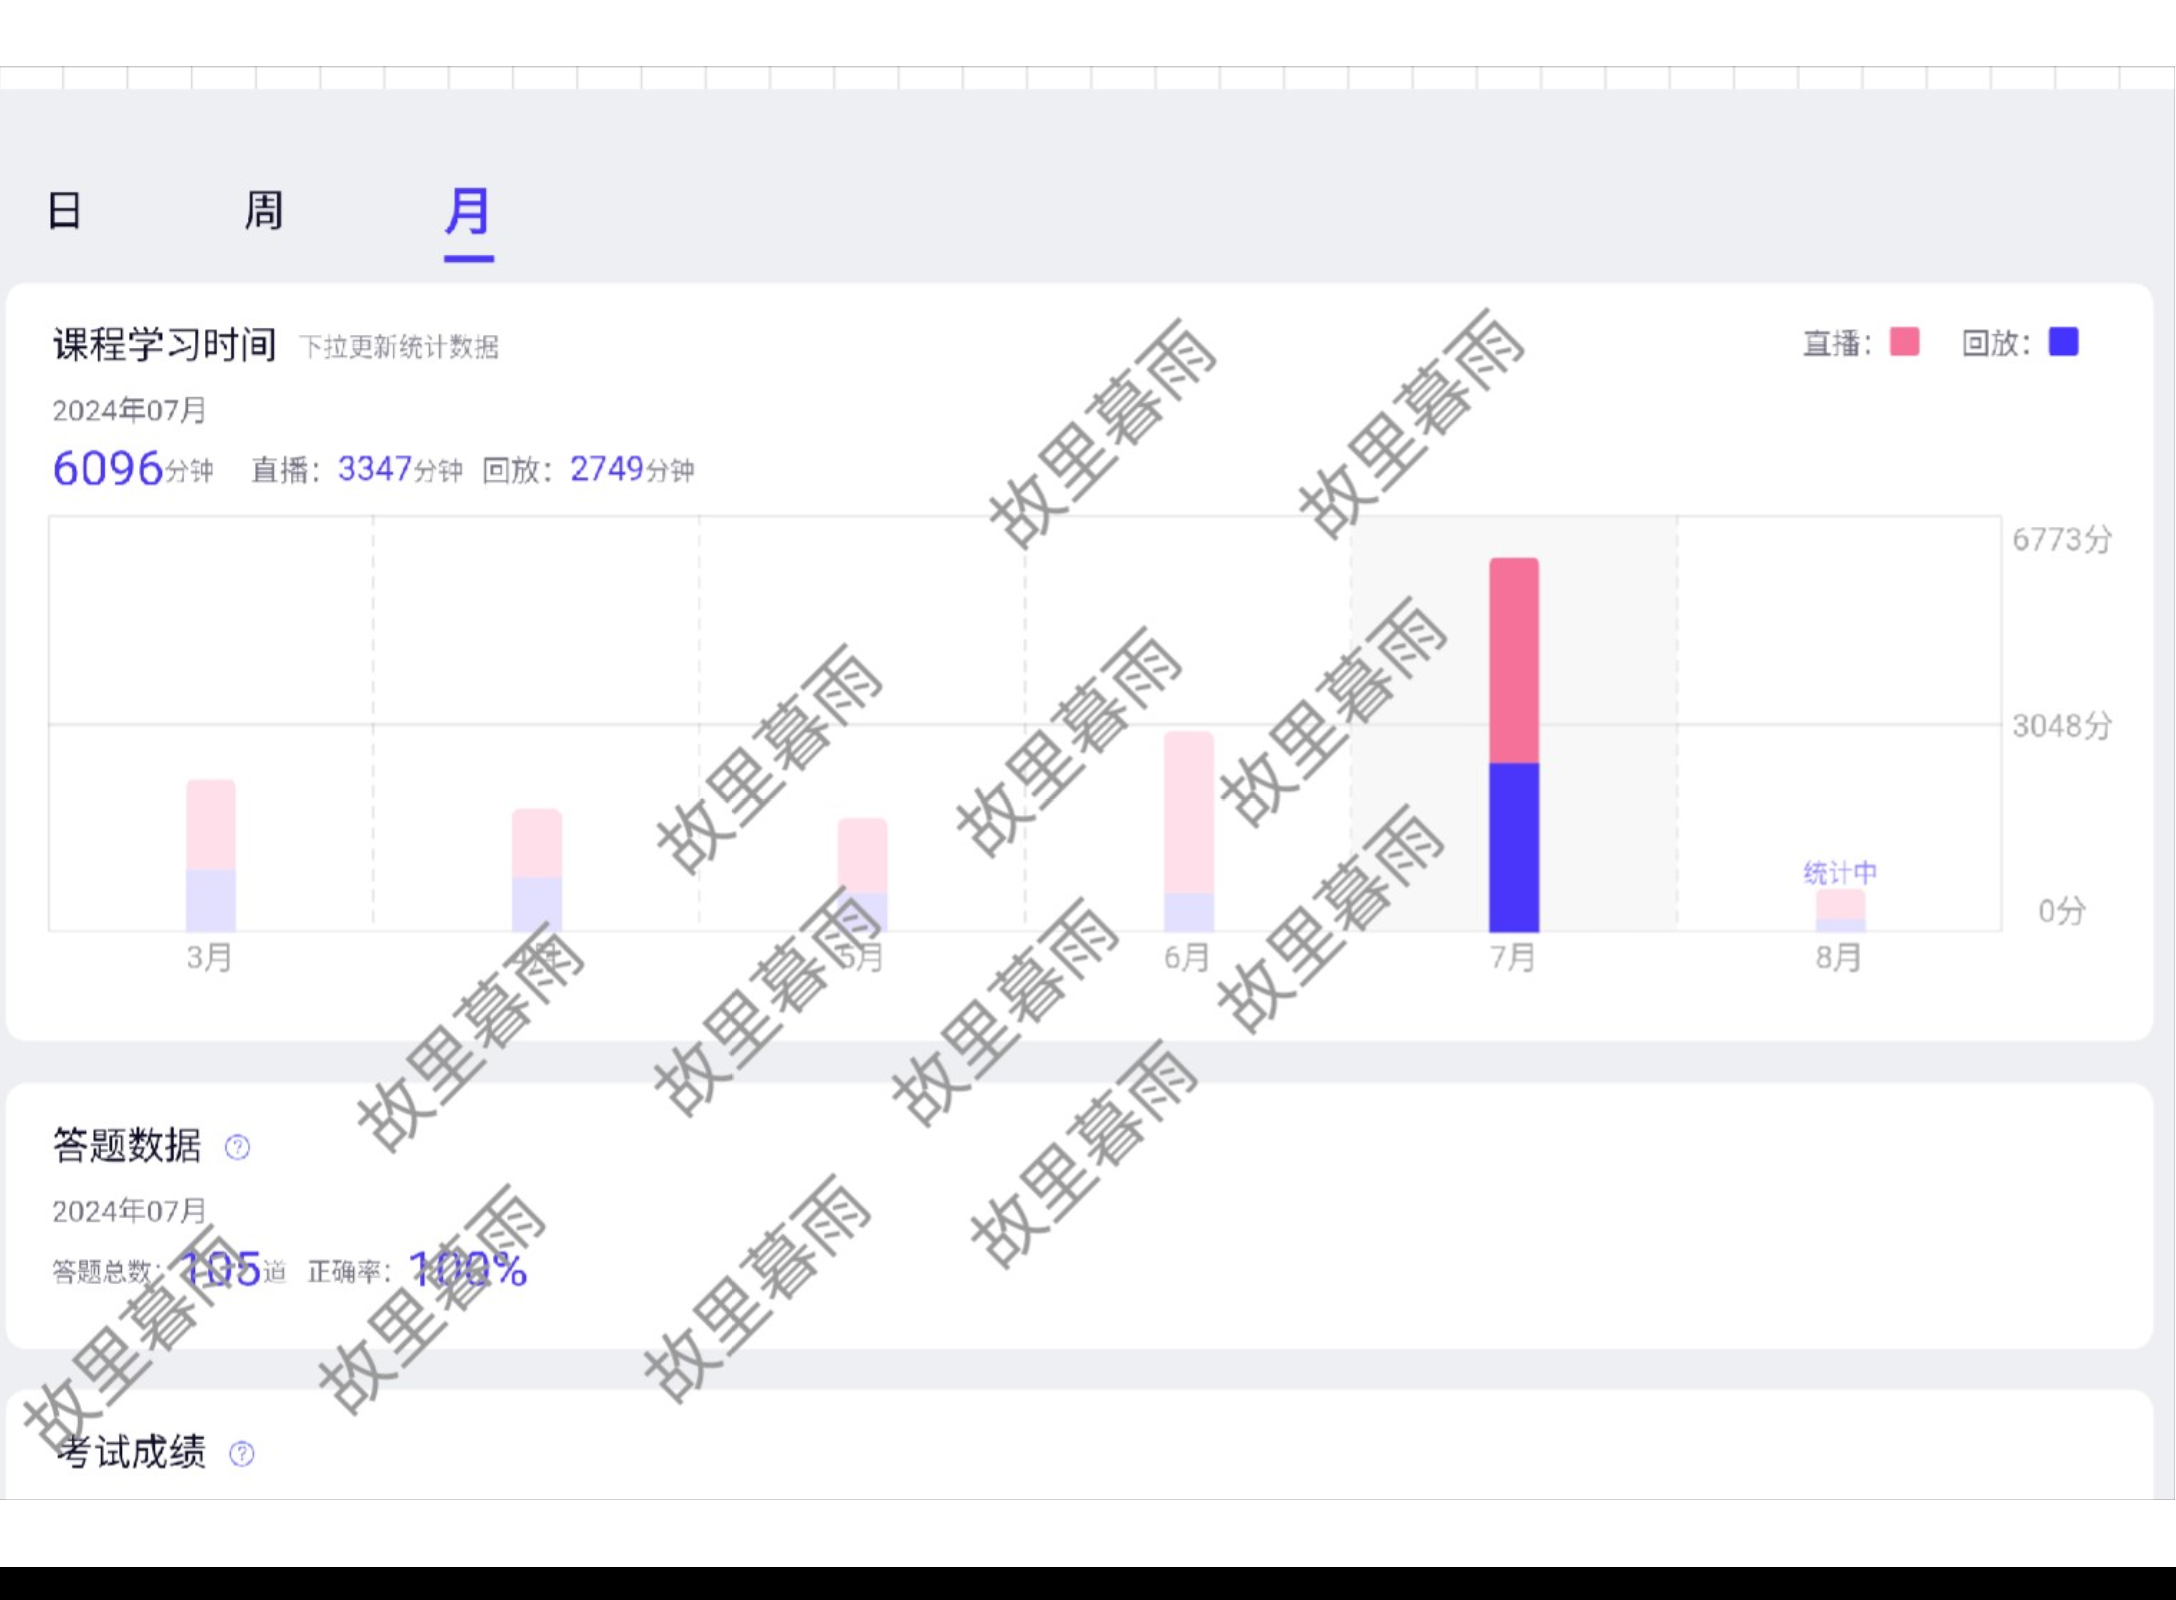Select the April bar in the chart
This screenshot has height=1600, width=2176.
[537, 871]
